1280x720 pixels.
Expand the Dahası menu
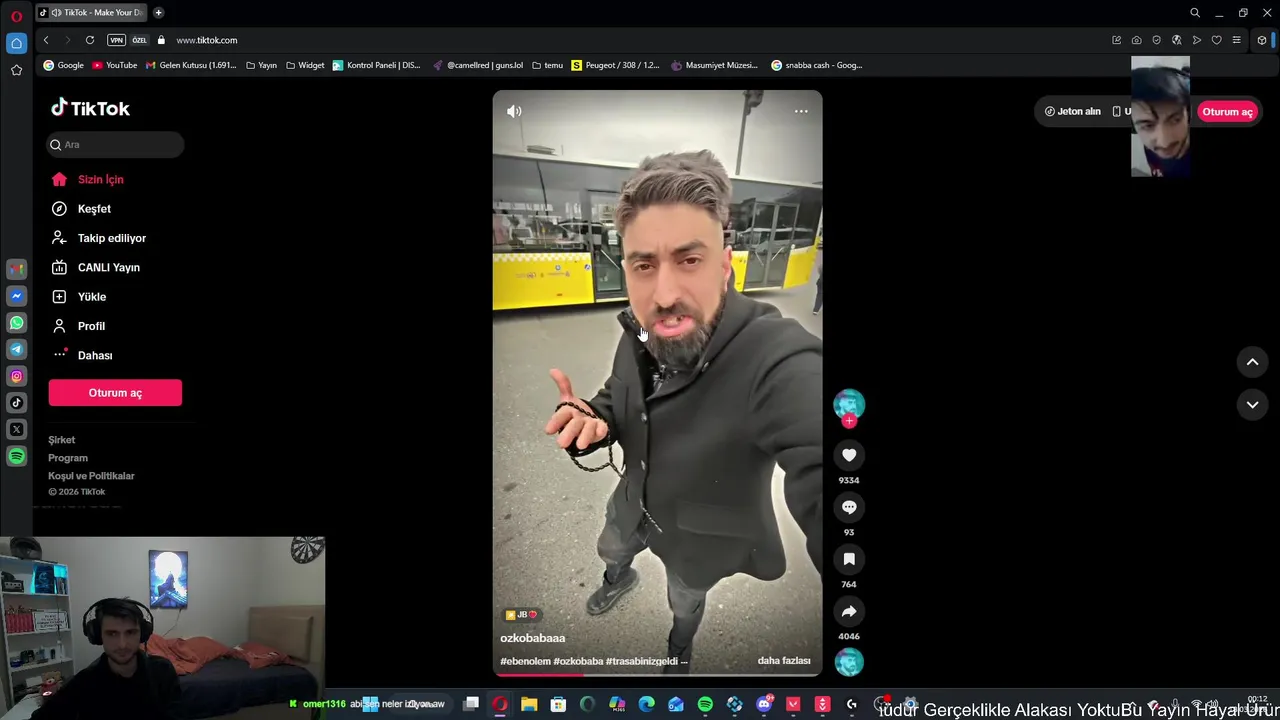pyautogui.click(x=82, y=355)
